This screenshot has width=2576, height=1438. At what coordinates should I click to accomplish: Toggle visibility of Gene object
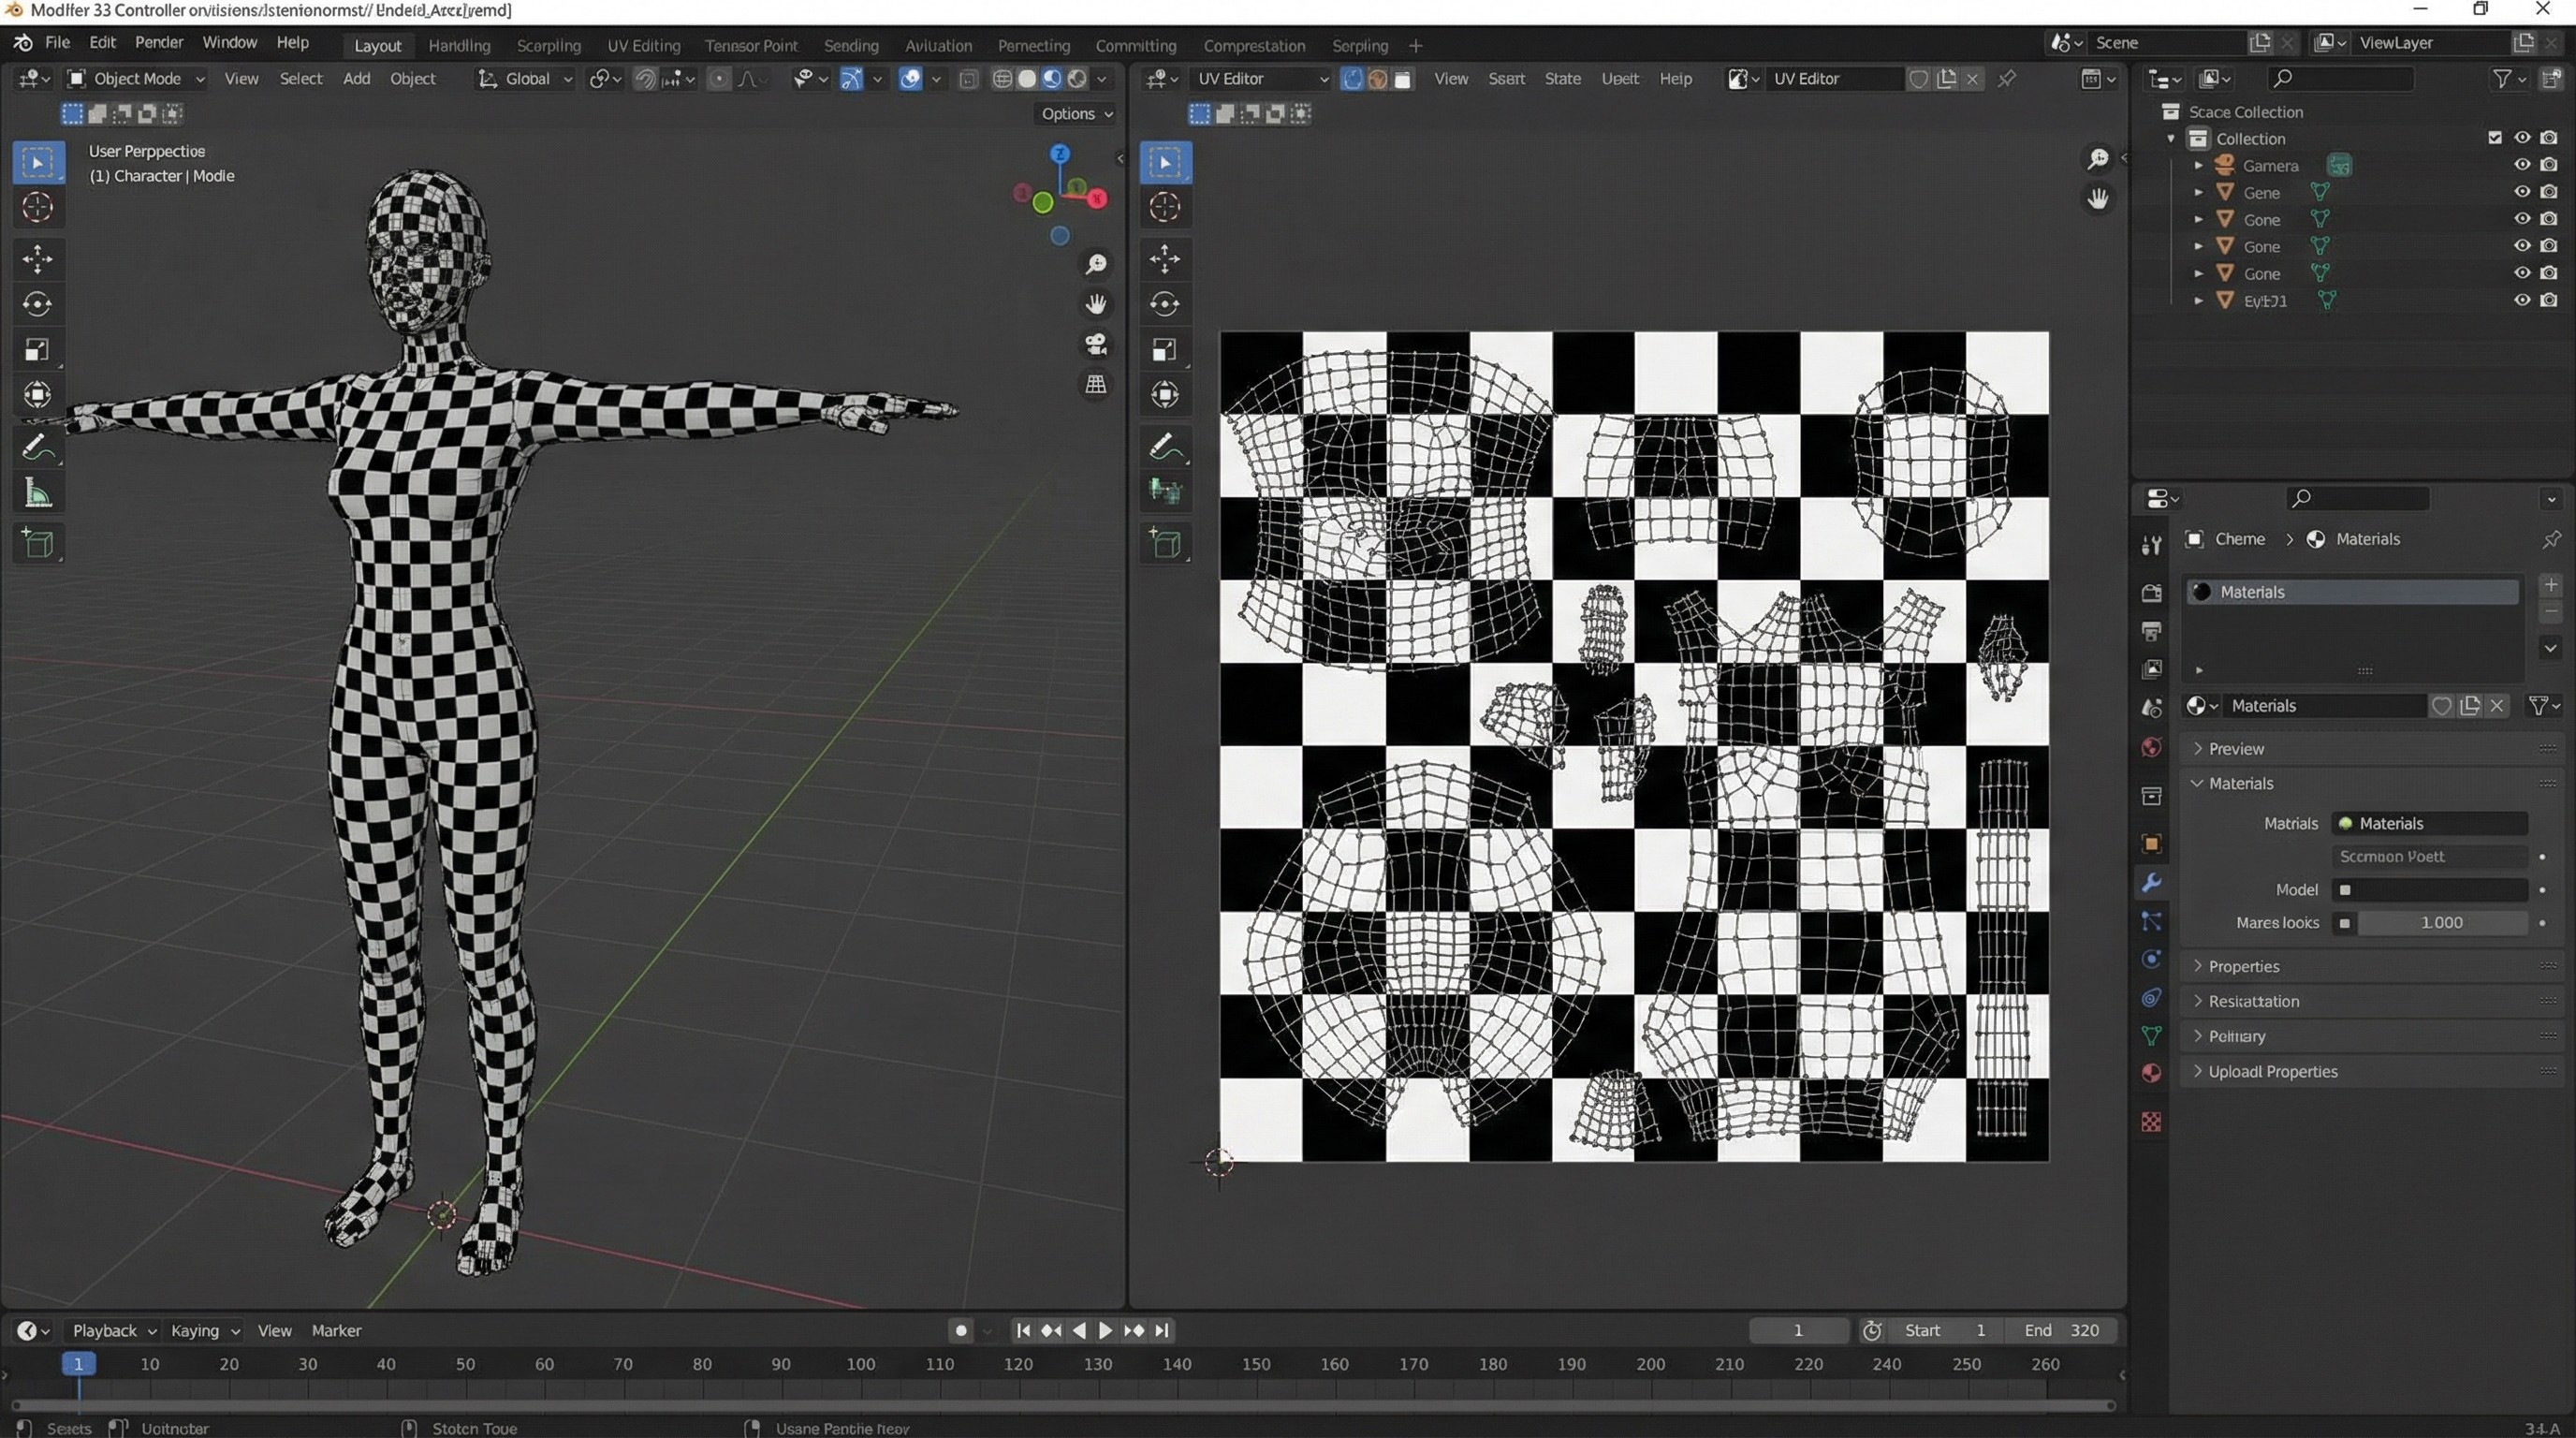click(2522, 192)
